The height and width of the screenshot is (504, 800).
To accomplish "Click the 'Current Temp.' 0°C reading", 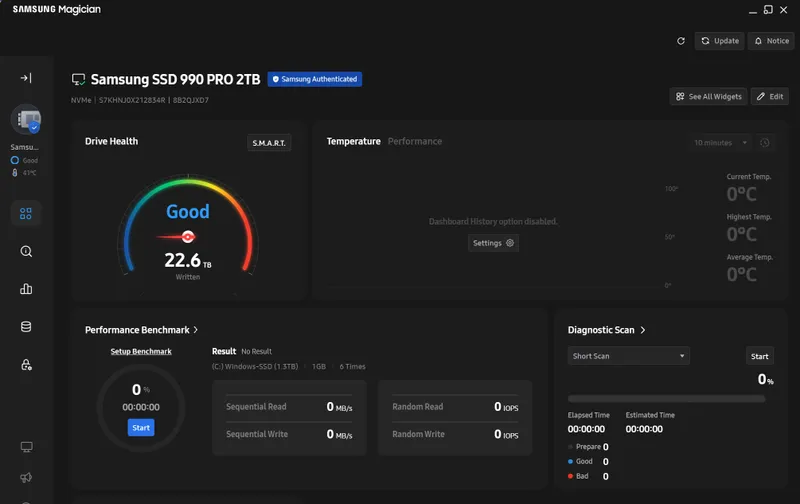I will point(741,194).
